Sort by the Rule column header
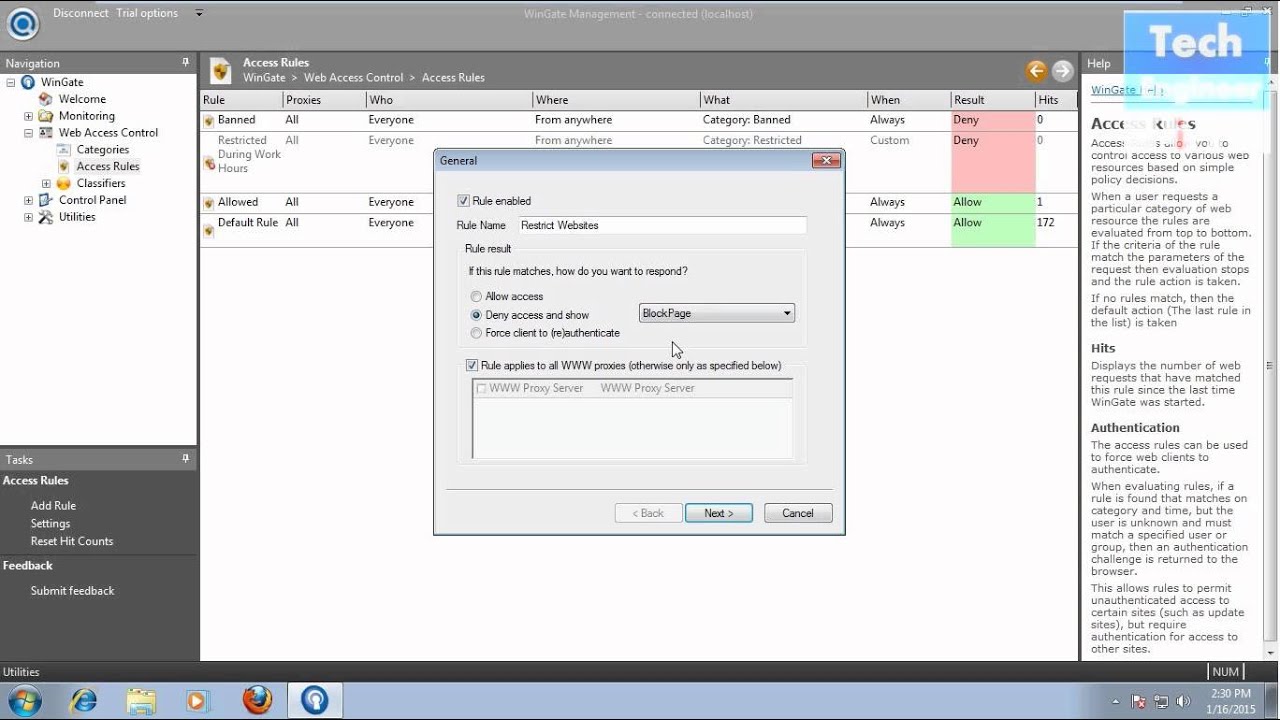The width and height of the screenshot is (1280, 720). coord(241,100)
